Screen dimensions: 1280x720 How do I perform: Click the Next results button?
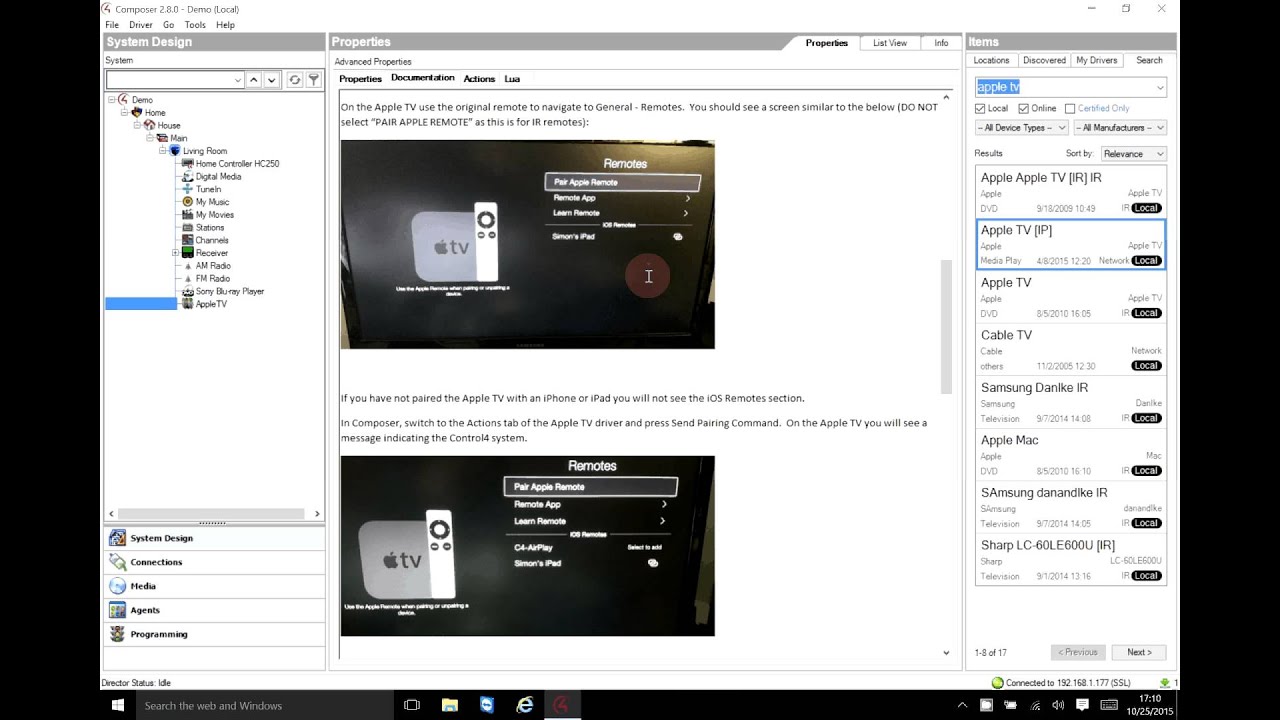pyautogui.click(x=1139, y=652)
